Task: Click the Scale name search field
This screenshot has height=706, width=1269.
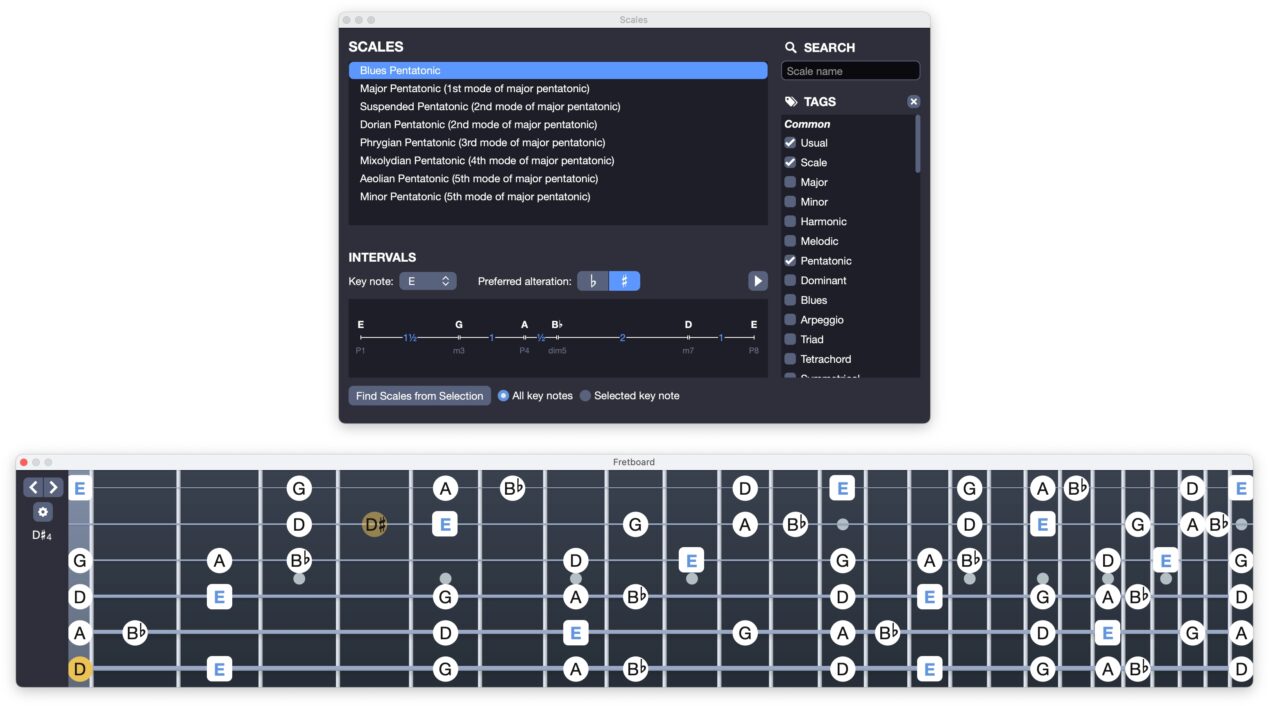Action: tap(850, 70)
